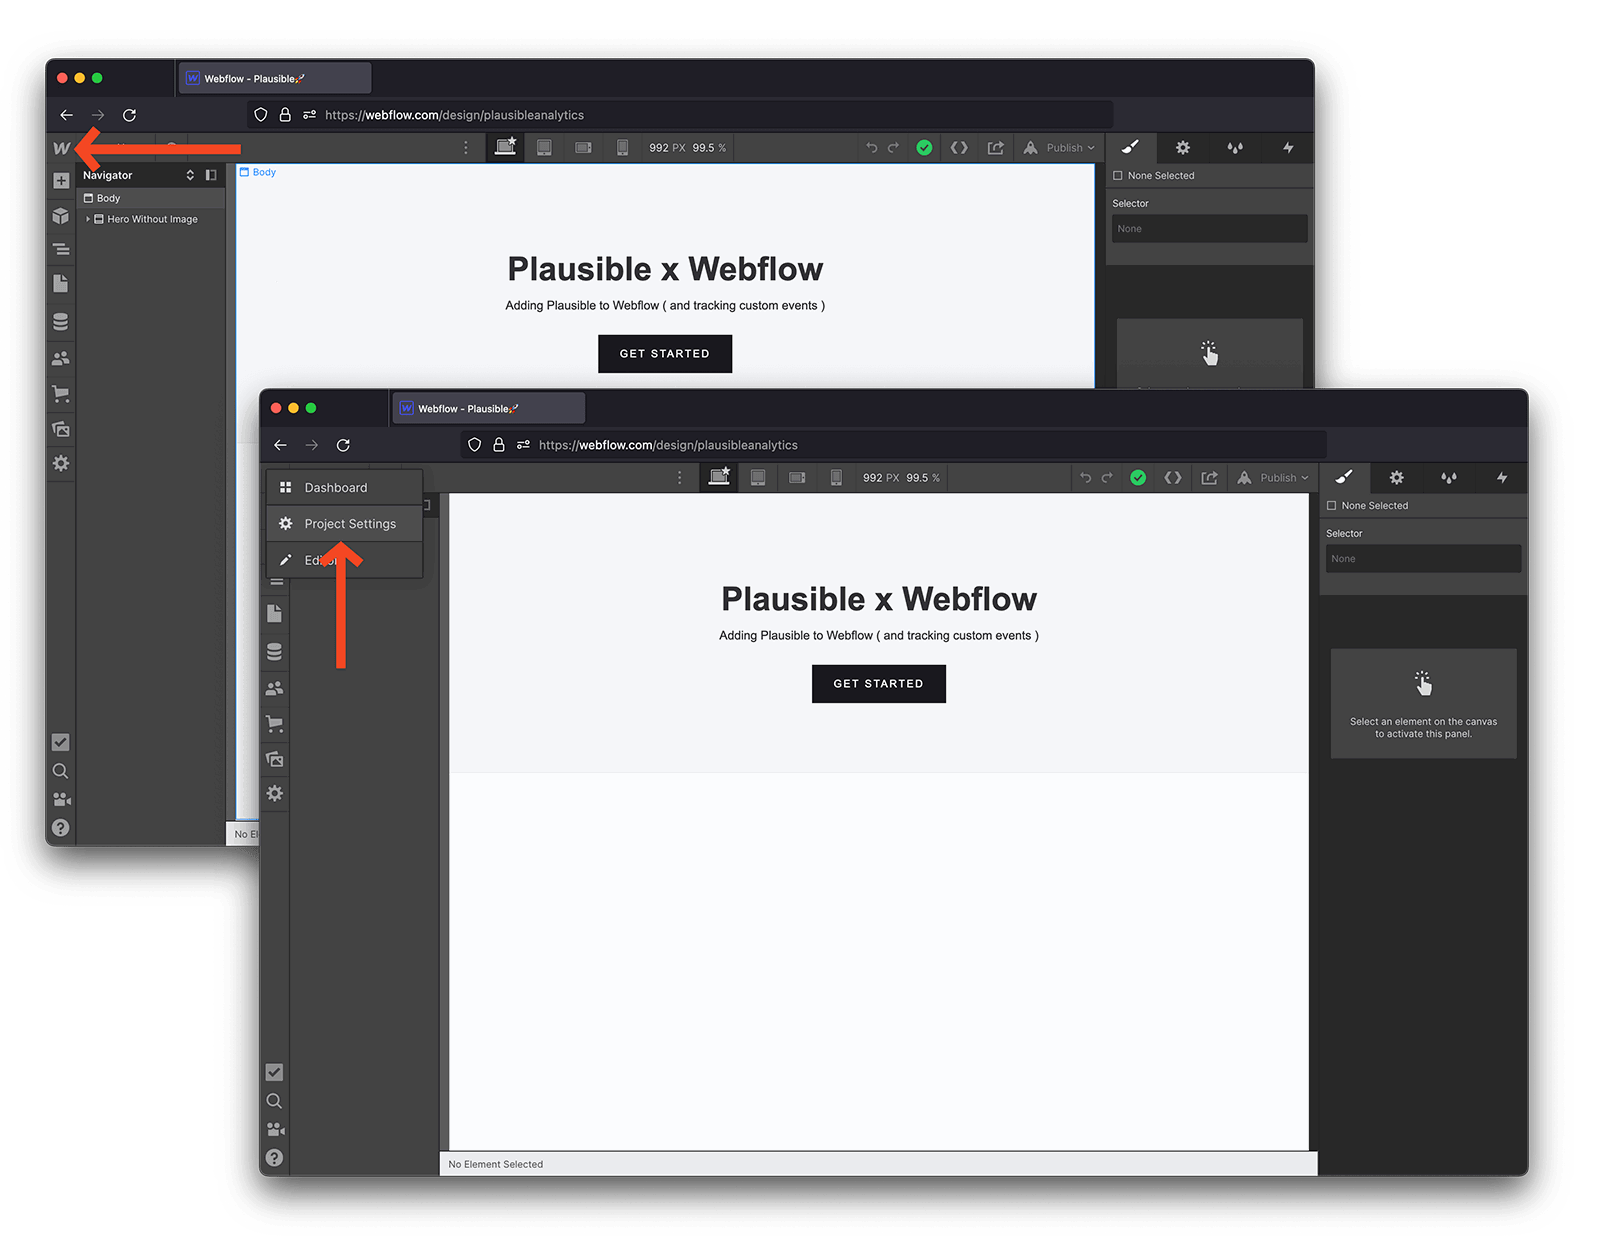Click Redo arrow in front window toolbar
This screenshot has width=1600, height=1252.
click(1107, 478)
